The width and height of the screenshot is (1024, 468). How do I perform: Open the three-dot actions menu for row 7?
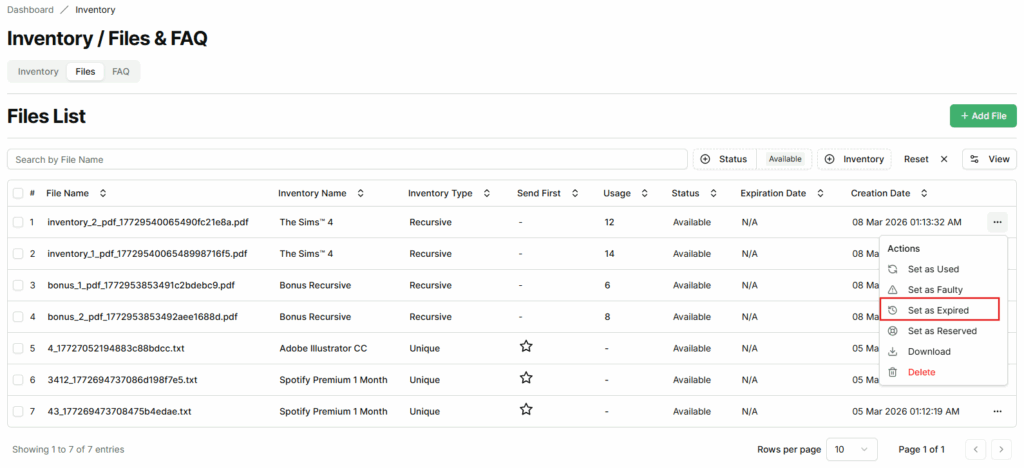point(997,411)
